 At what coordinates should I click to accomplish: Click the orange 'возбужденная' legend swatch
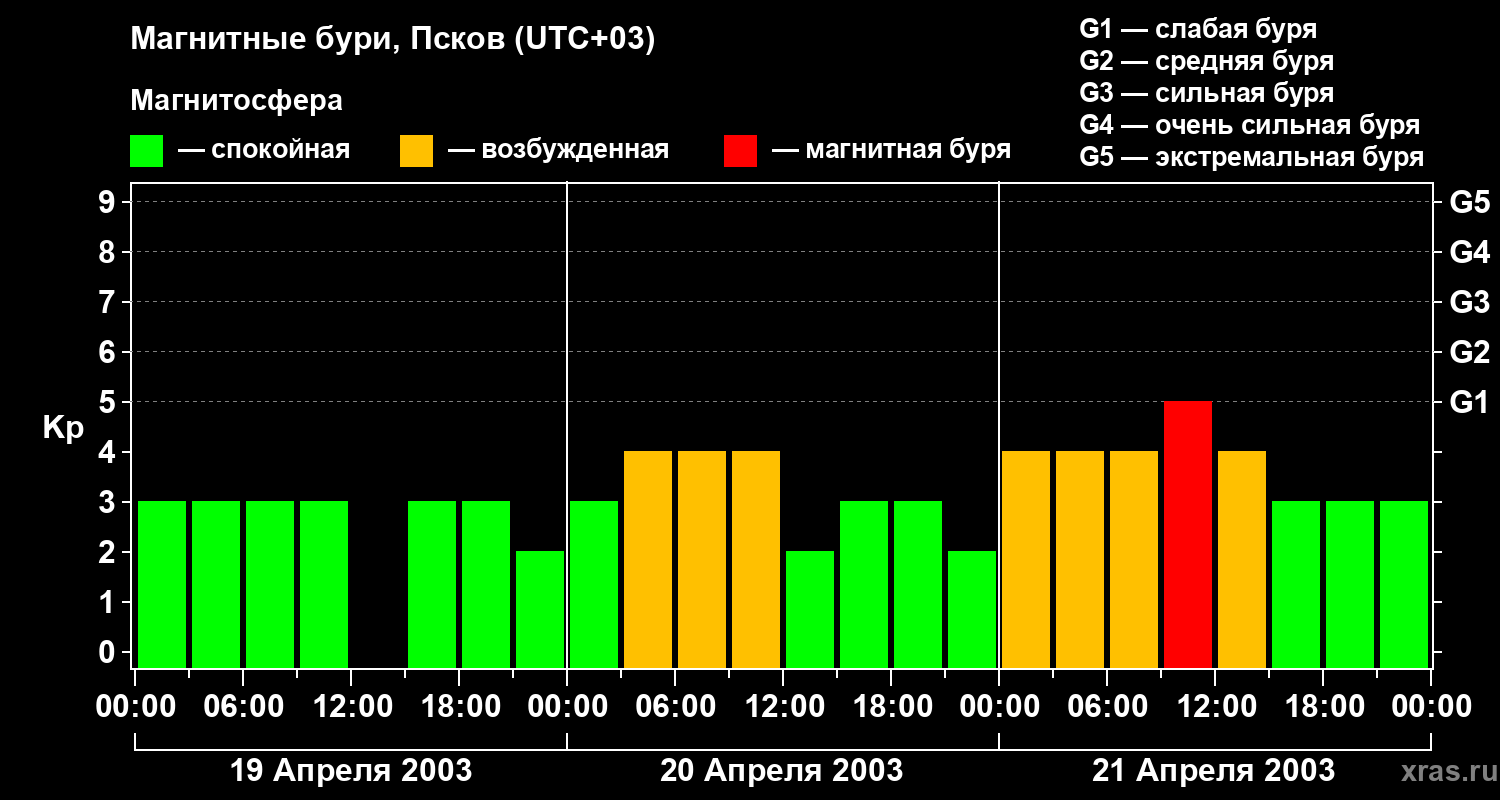click(x=416, y=150)
